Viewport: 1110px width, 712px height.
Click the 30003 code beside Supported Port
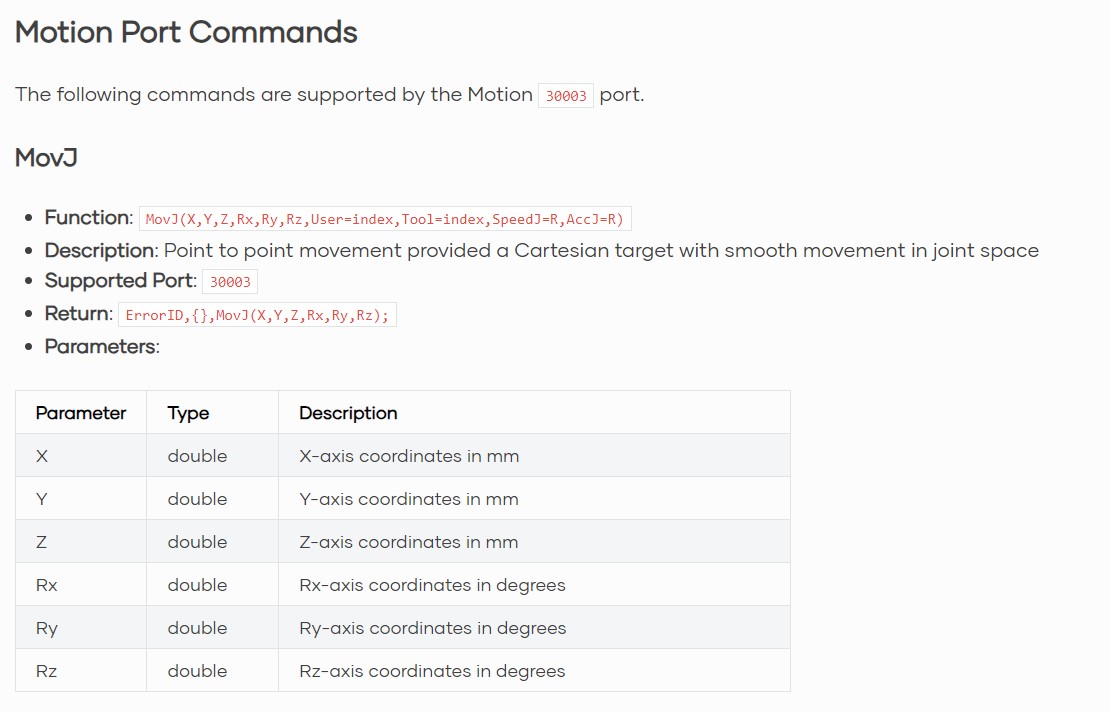click(x=230, y=282)
